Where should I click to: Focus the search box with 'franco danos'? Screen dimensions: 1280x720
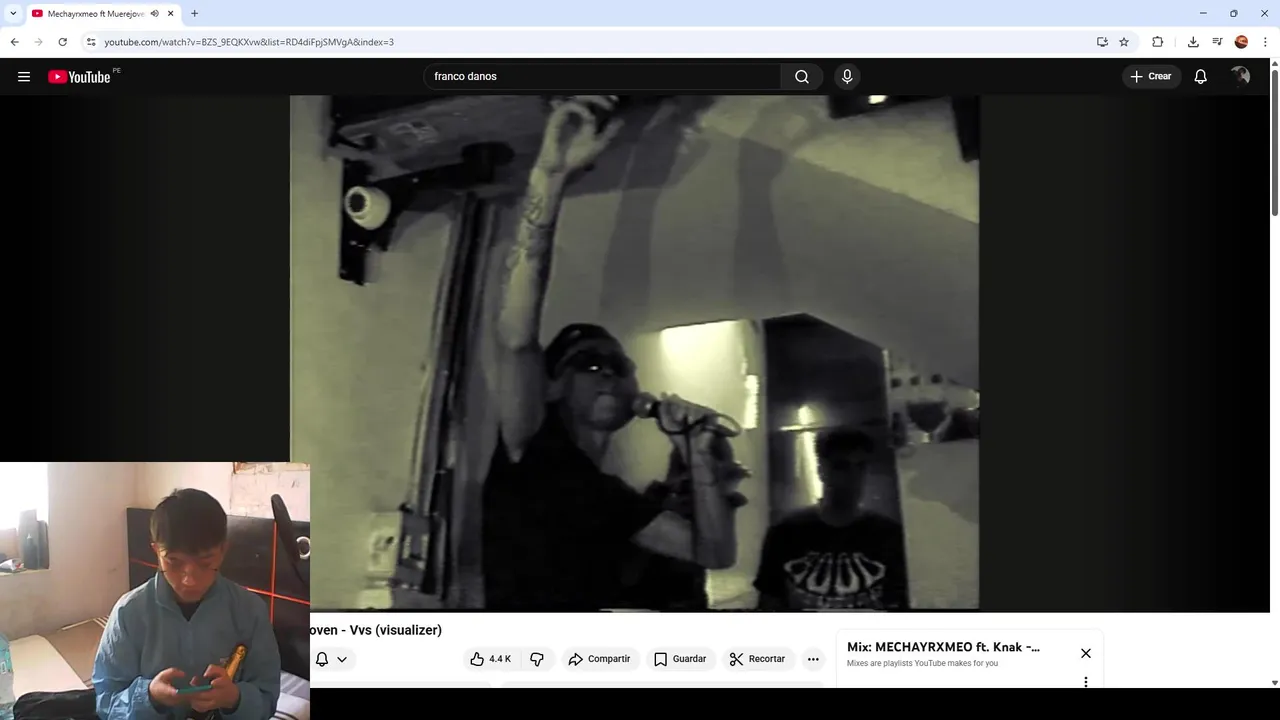(x=602, y=76)
